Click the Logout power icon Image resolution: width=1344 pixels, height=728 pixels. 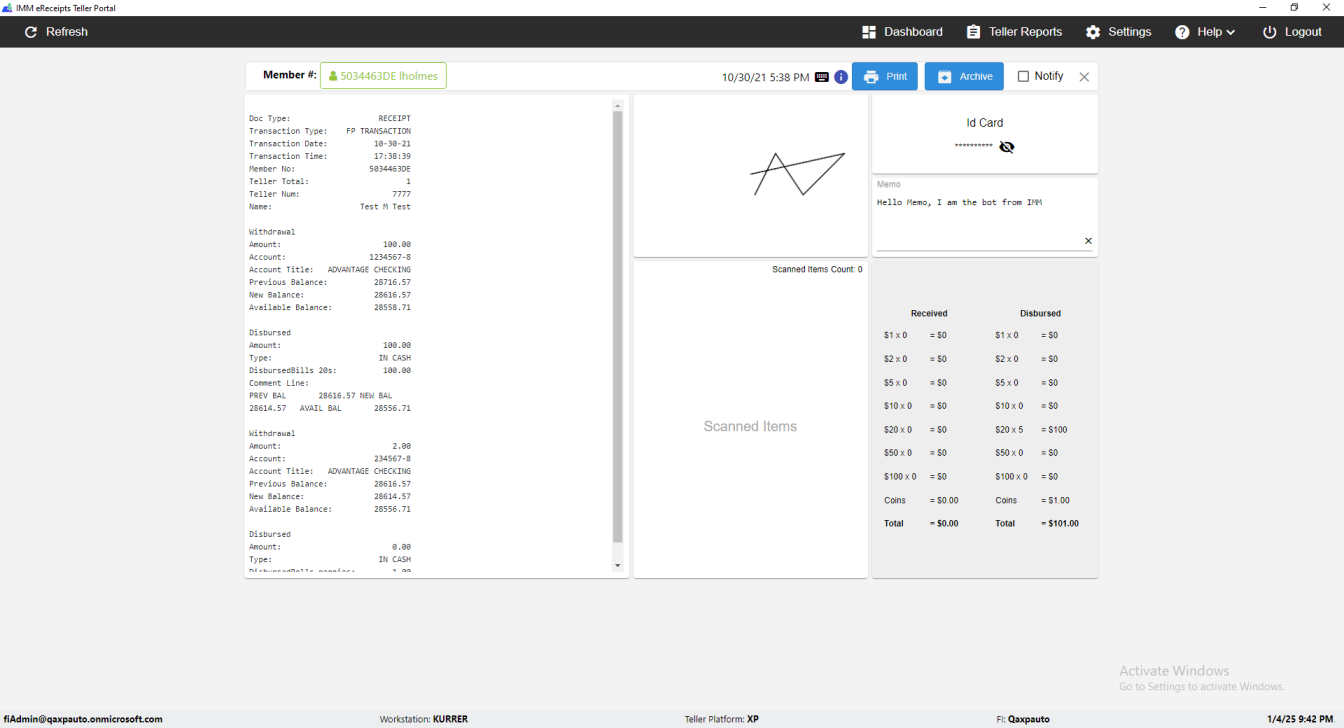(x=1269, y=32)
